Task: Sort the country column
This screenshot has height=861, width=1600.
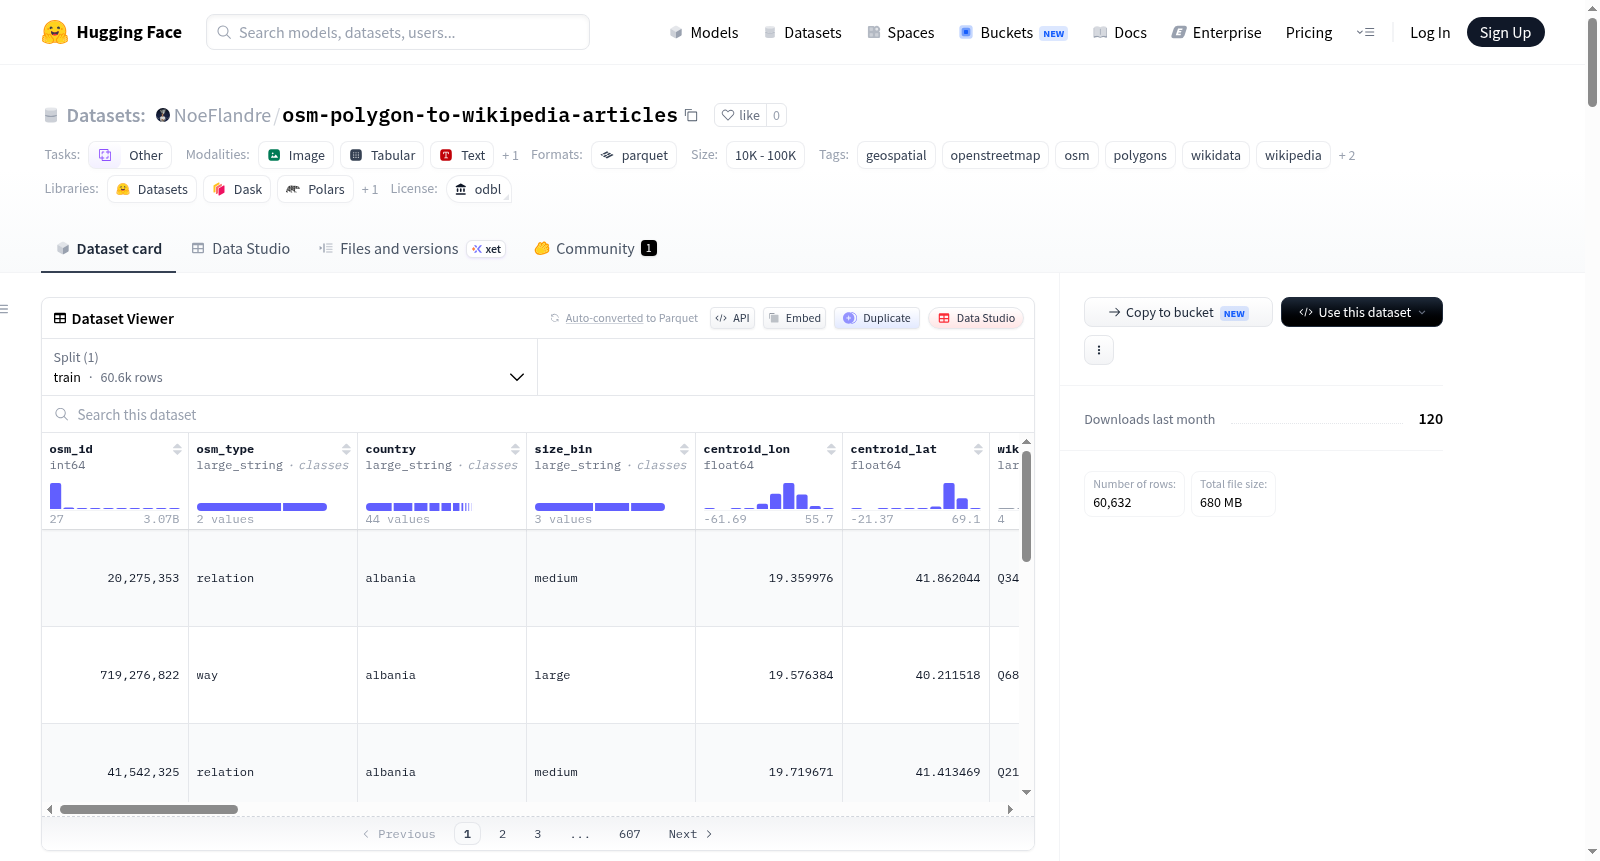Action: click(515, 449)
